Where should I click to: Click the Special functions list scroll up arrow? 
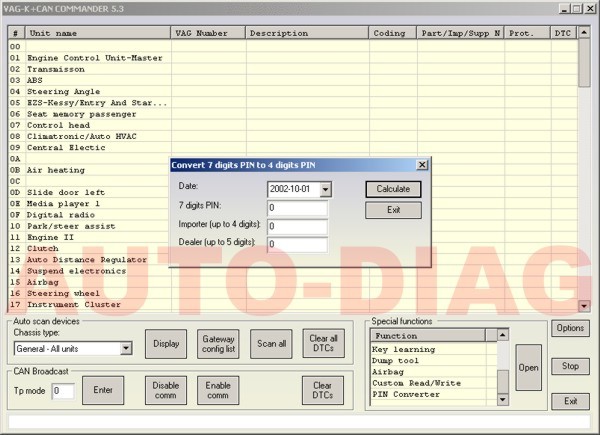(x=502, y=335)
